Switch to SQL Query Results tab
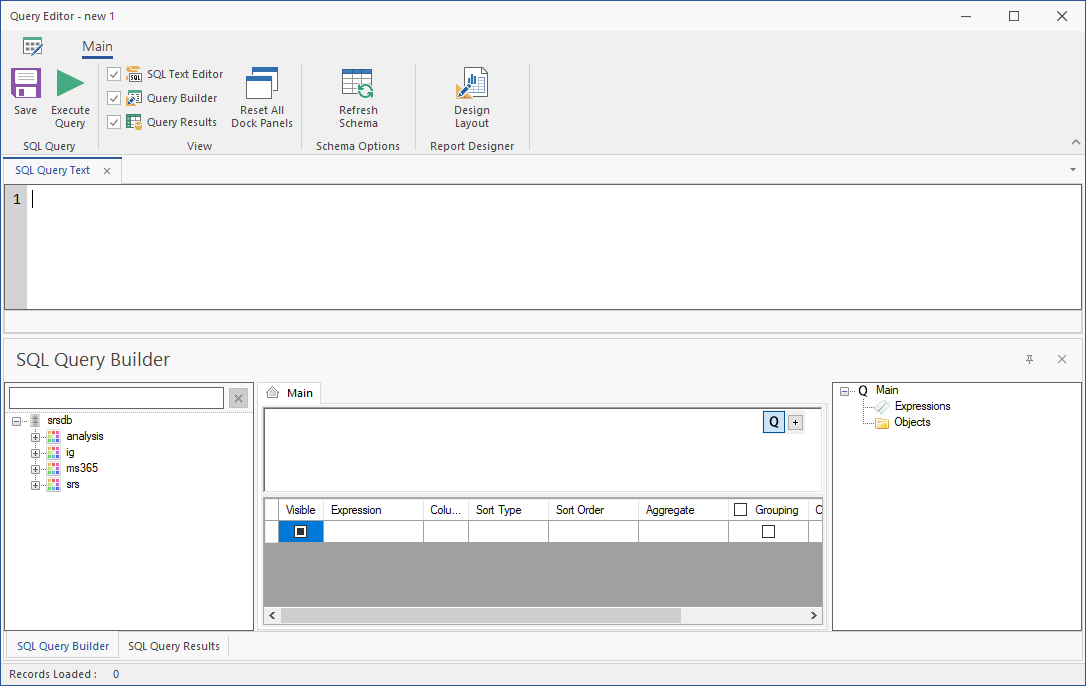This screenshot has width=1086, height=686. pos(173,646)
